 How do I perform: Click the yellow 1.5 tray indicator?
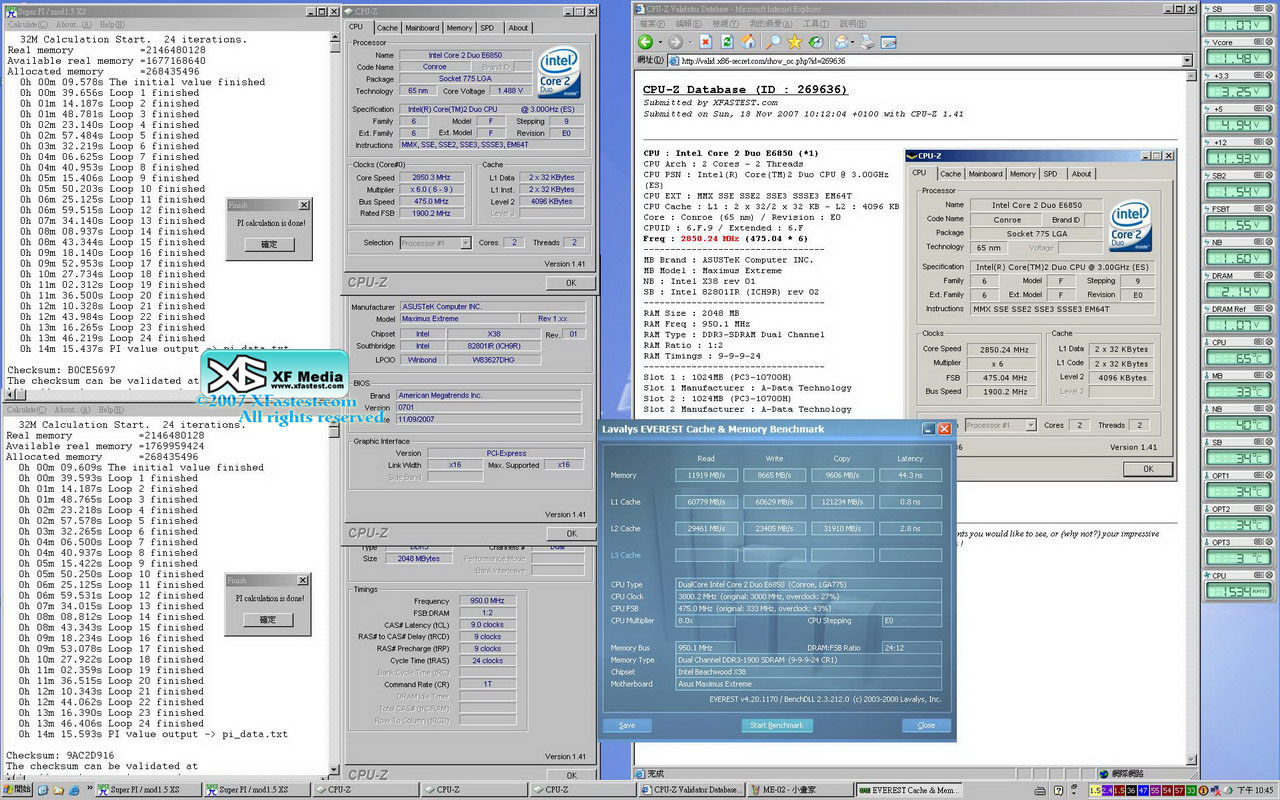tap(1095, 790)
